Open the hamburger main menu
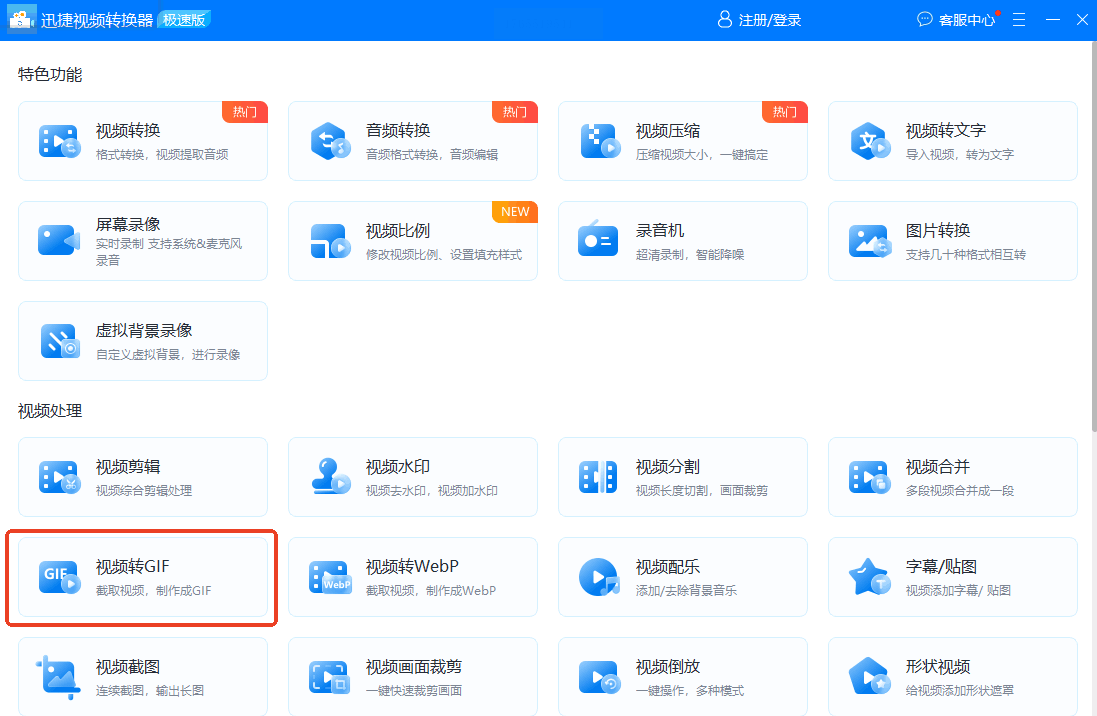1097x716 pixels. [x=1019, y=20]
